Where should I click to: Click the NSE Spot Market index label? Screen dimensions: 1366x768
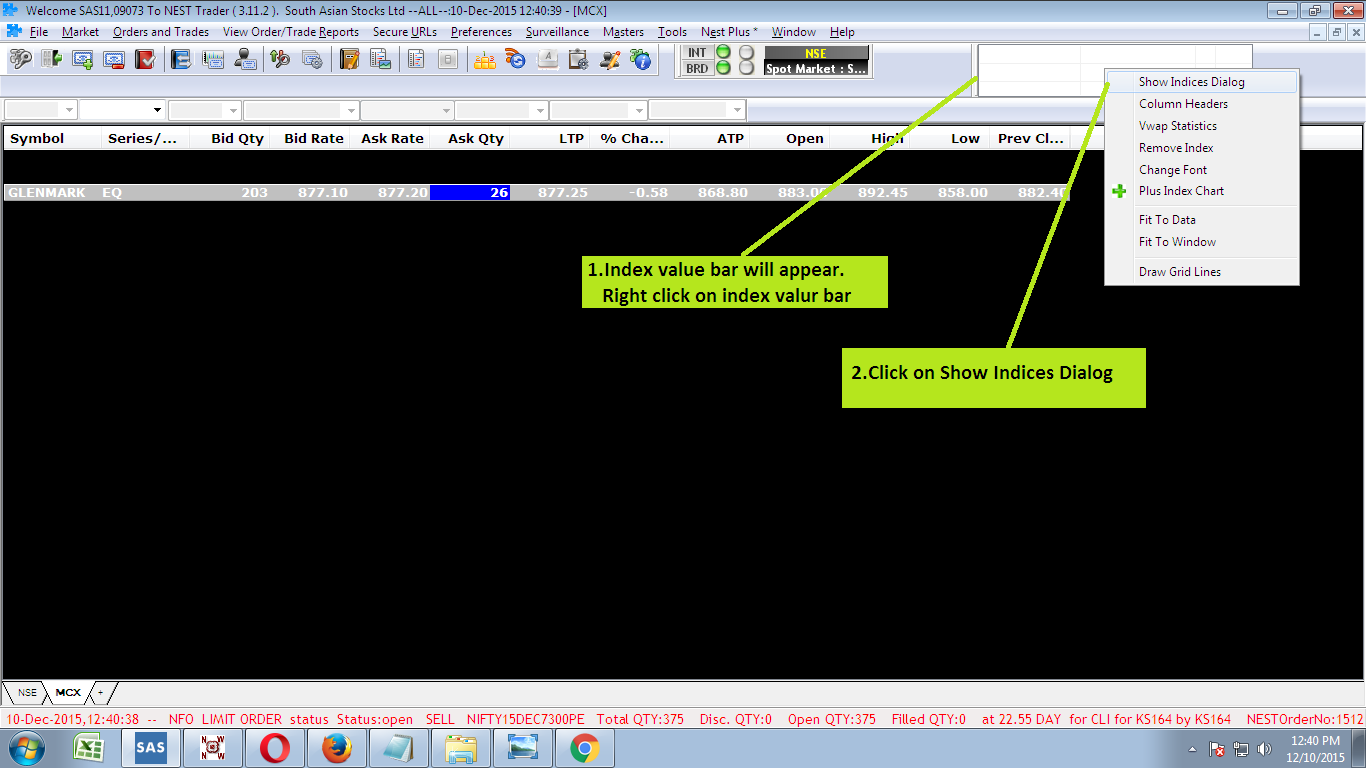click(816, 61)
